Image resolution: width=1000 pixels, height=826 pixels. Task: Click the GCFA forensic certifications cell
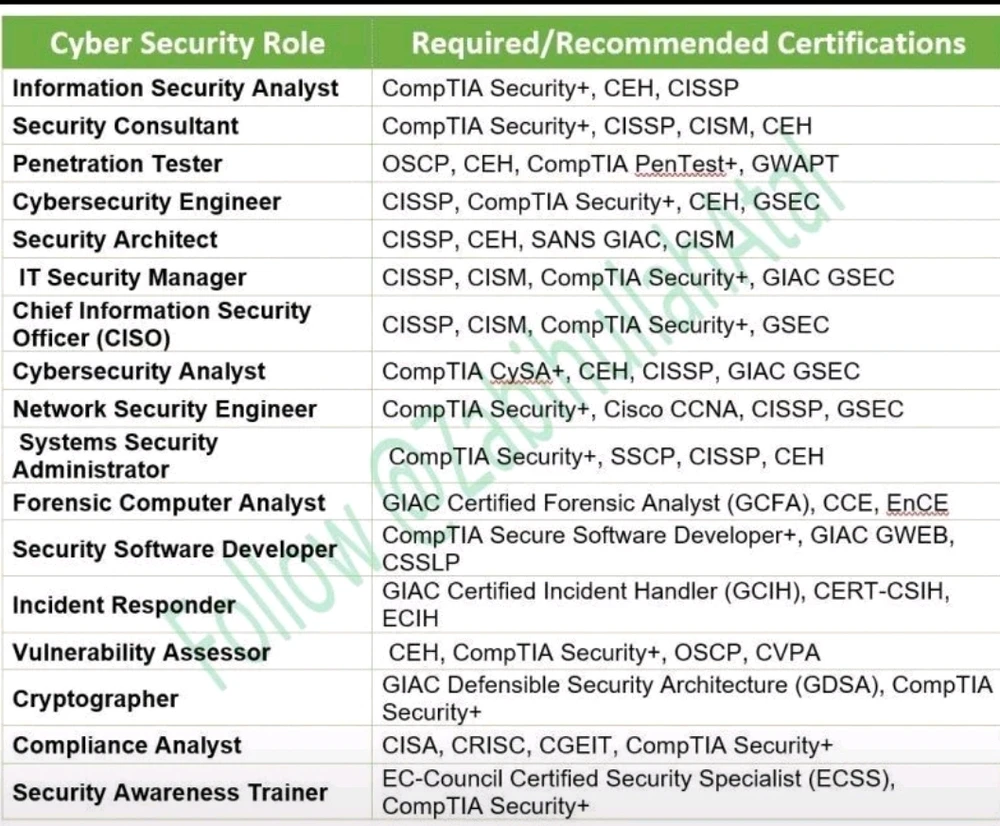(x=686, y=503)
